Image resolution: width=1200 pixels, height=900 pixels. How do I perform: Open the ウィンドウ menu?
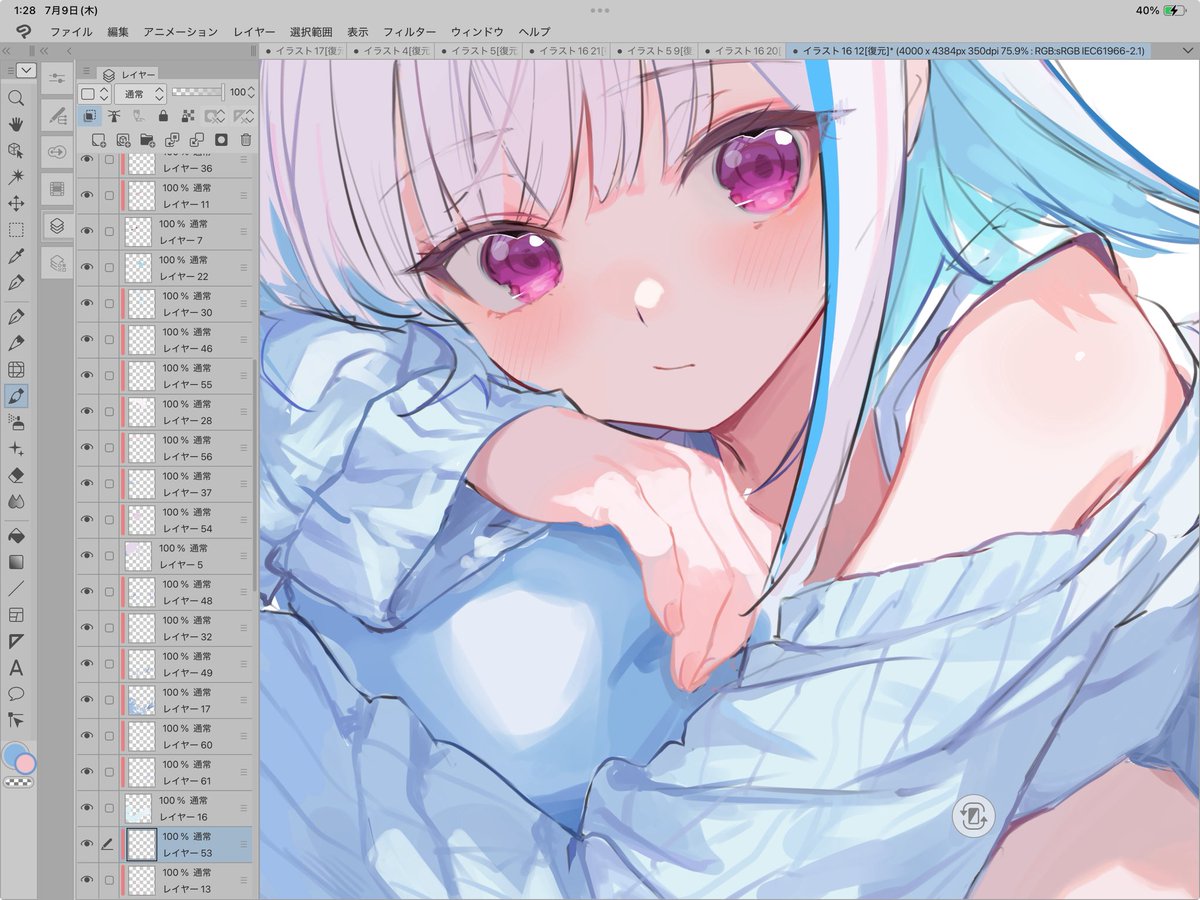tap(477, 32)
